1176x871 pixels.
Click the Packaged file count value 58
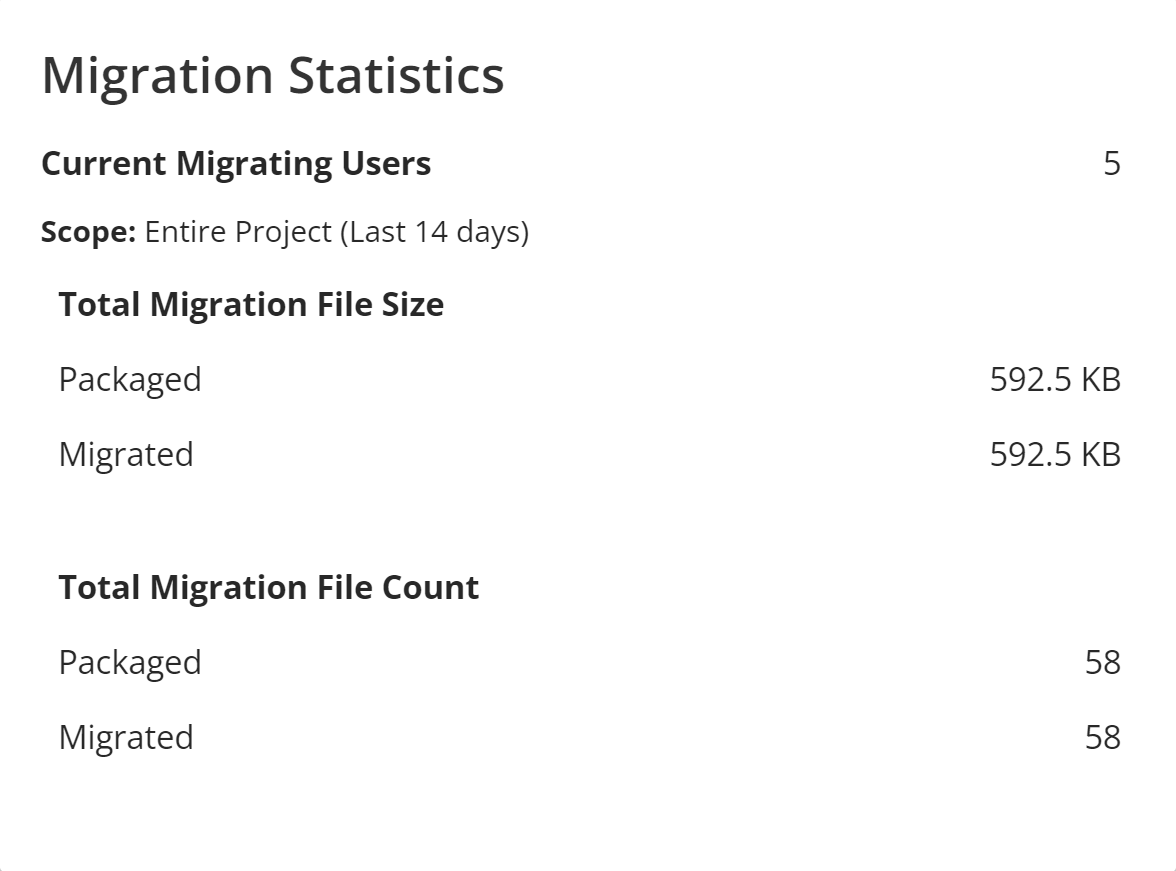pyautogui.click(x=1102, y=663)
